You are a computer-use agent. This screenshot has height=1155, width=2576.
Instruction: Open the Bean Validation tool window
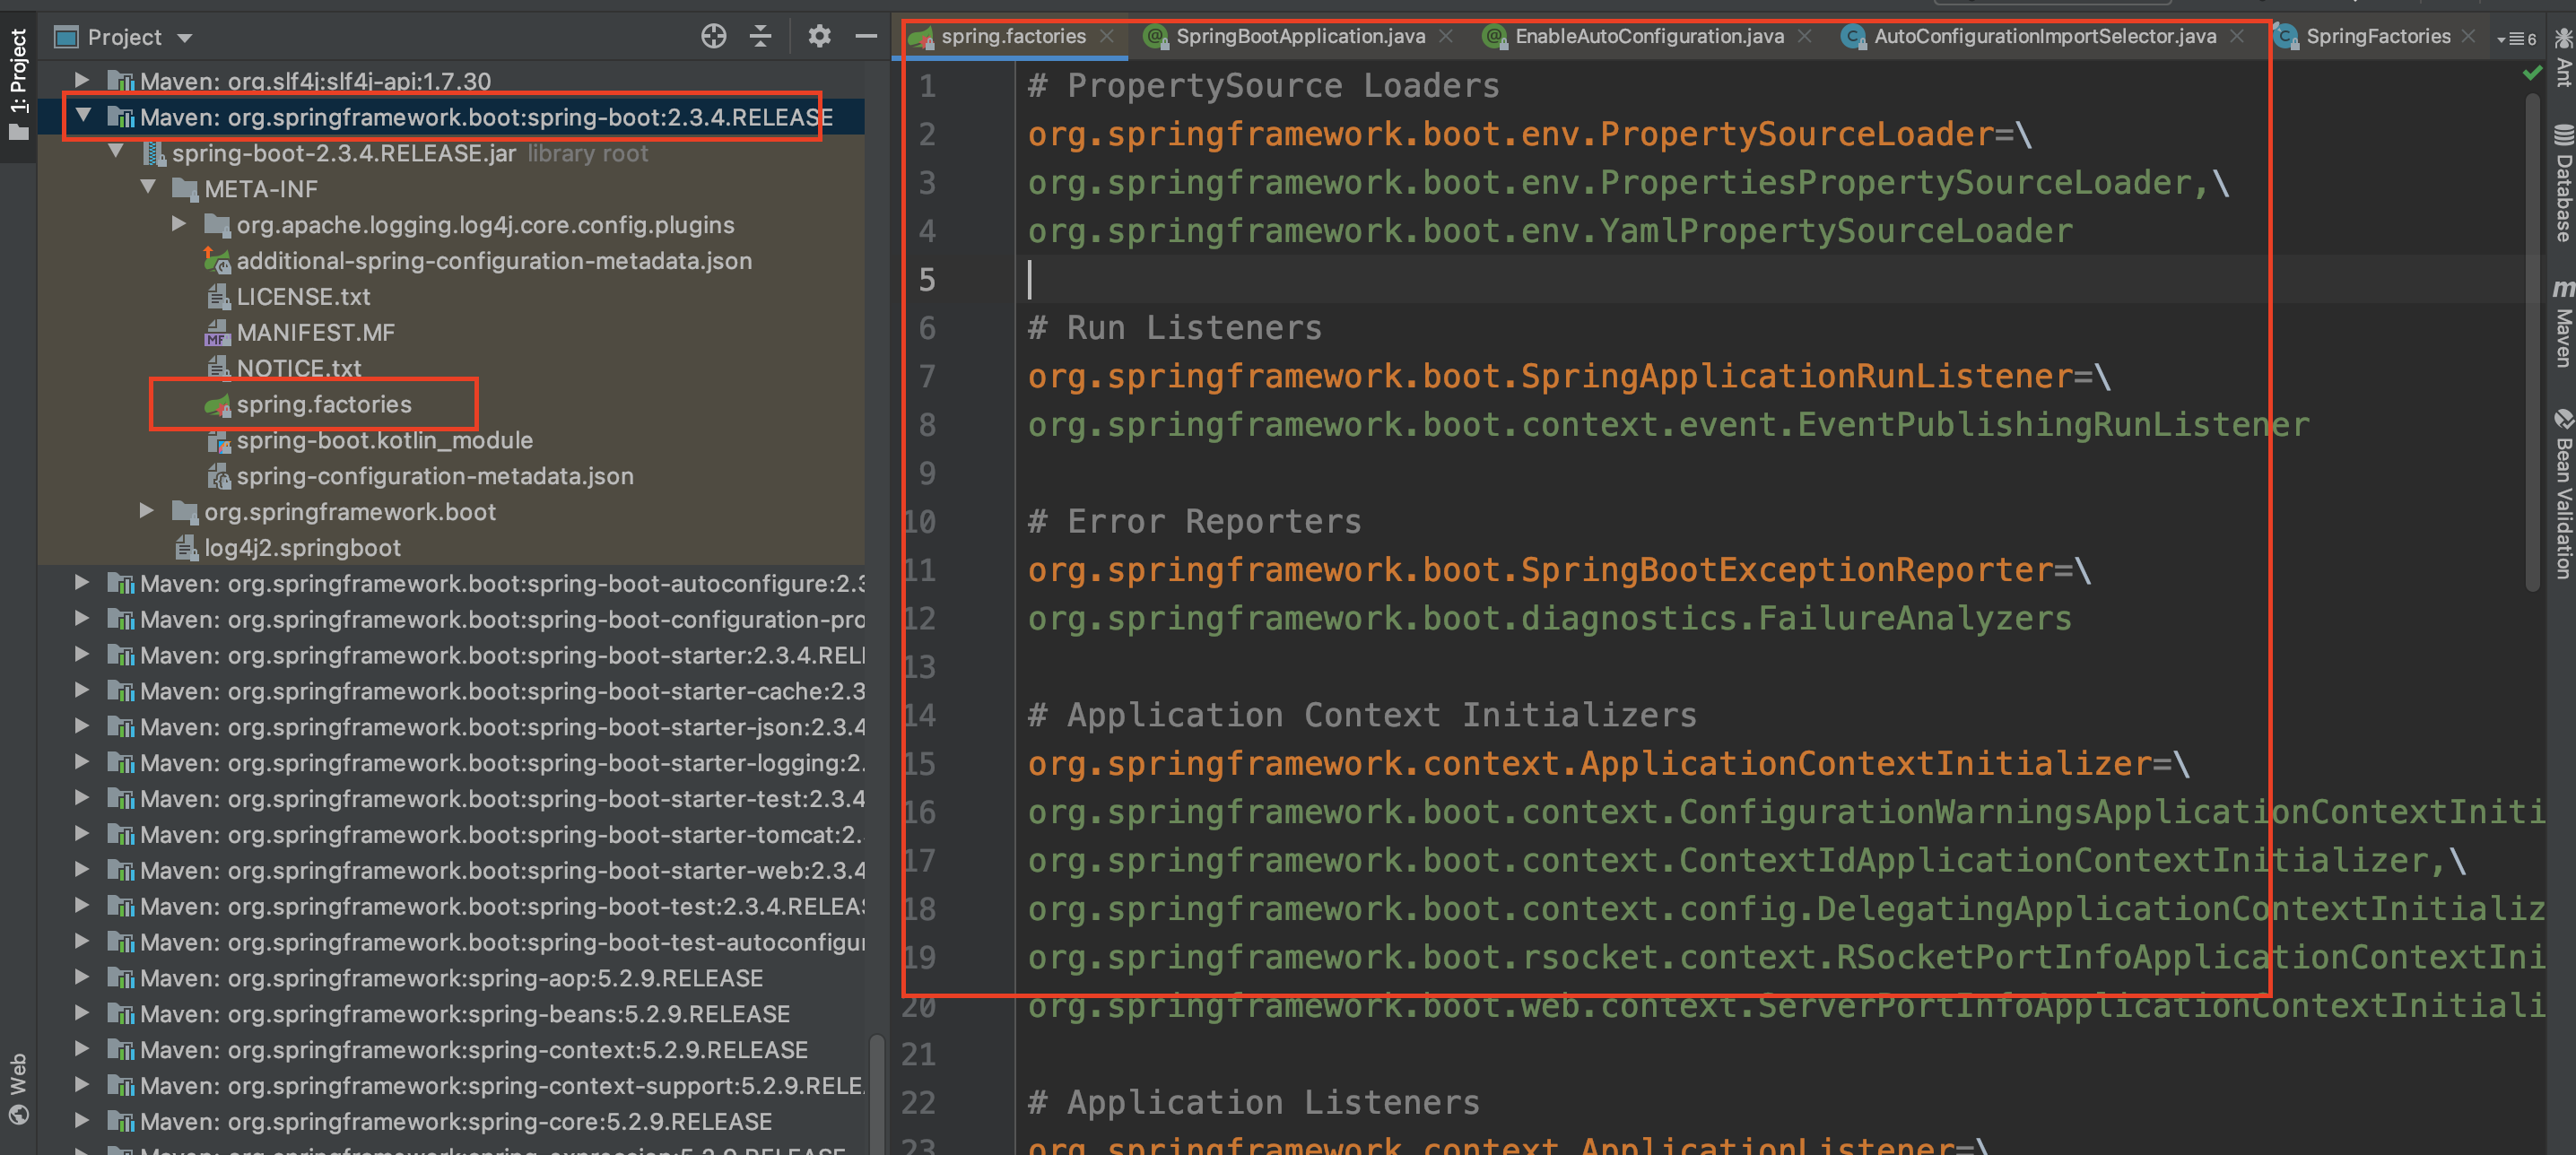2562,490
